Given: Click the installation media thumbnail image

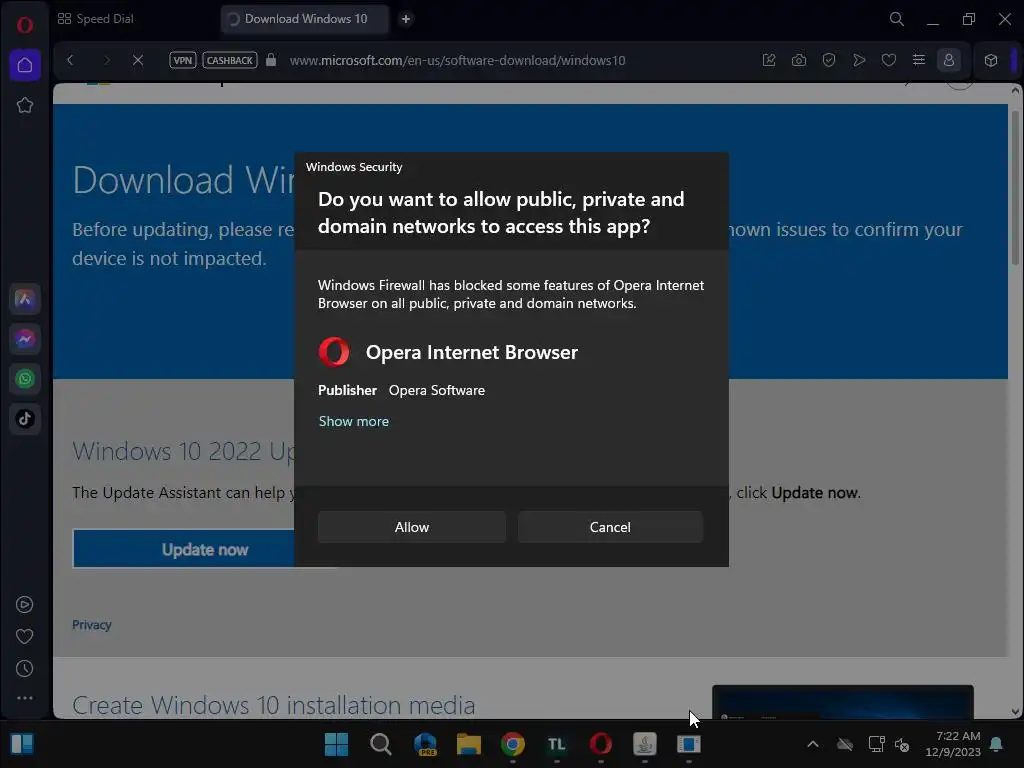Looking at the screenshot, I should tap(842, 702).
